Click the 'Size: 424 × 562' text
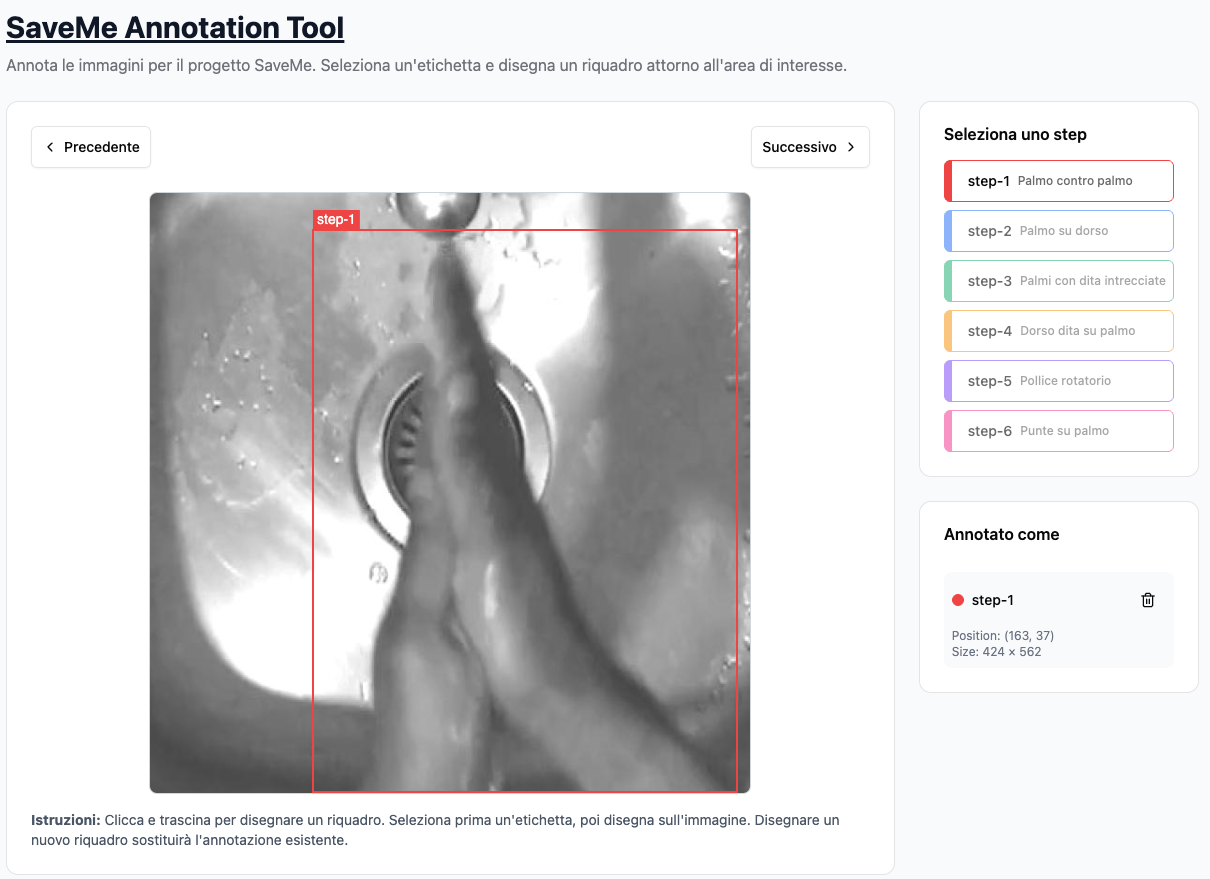1210x879 pixels. (x=997, y=652)
